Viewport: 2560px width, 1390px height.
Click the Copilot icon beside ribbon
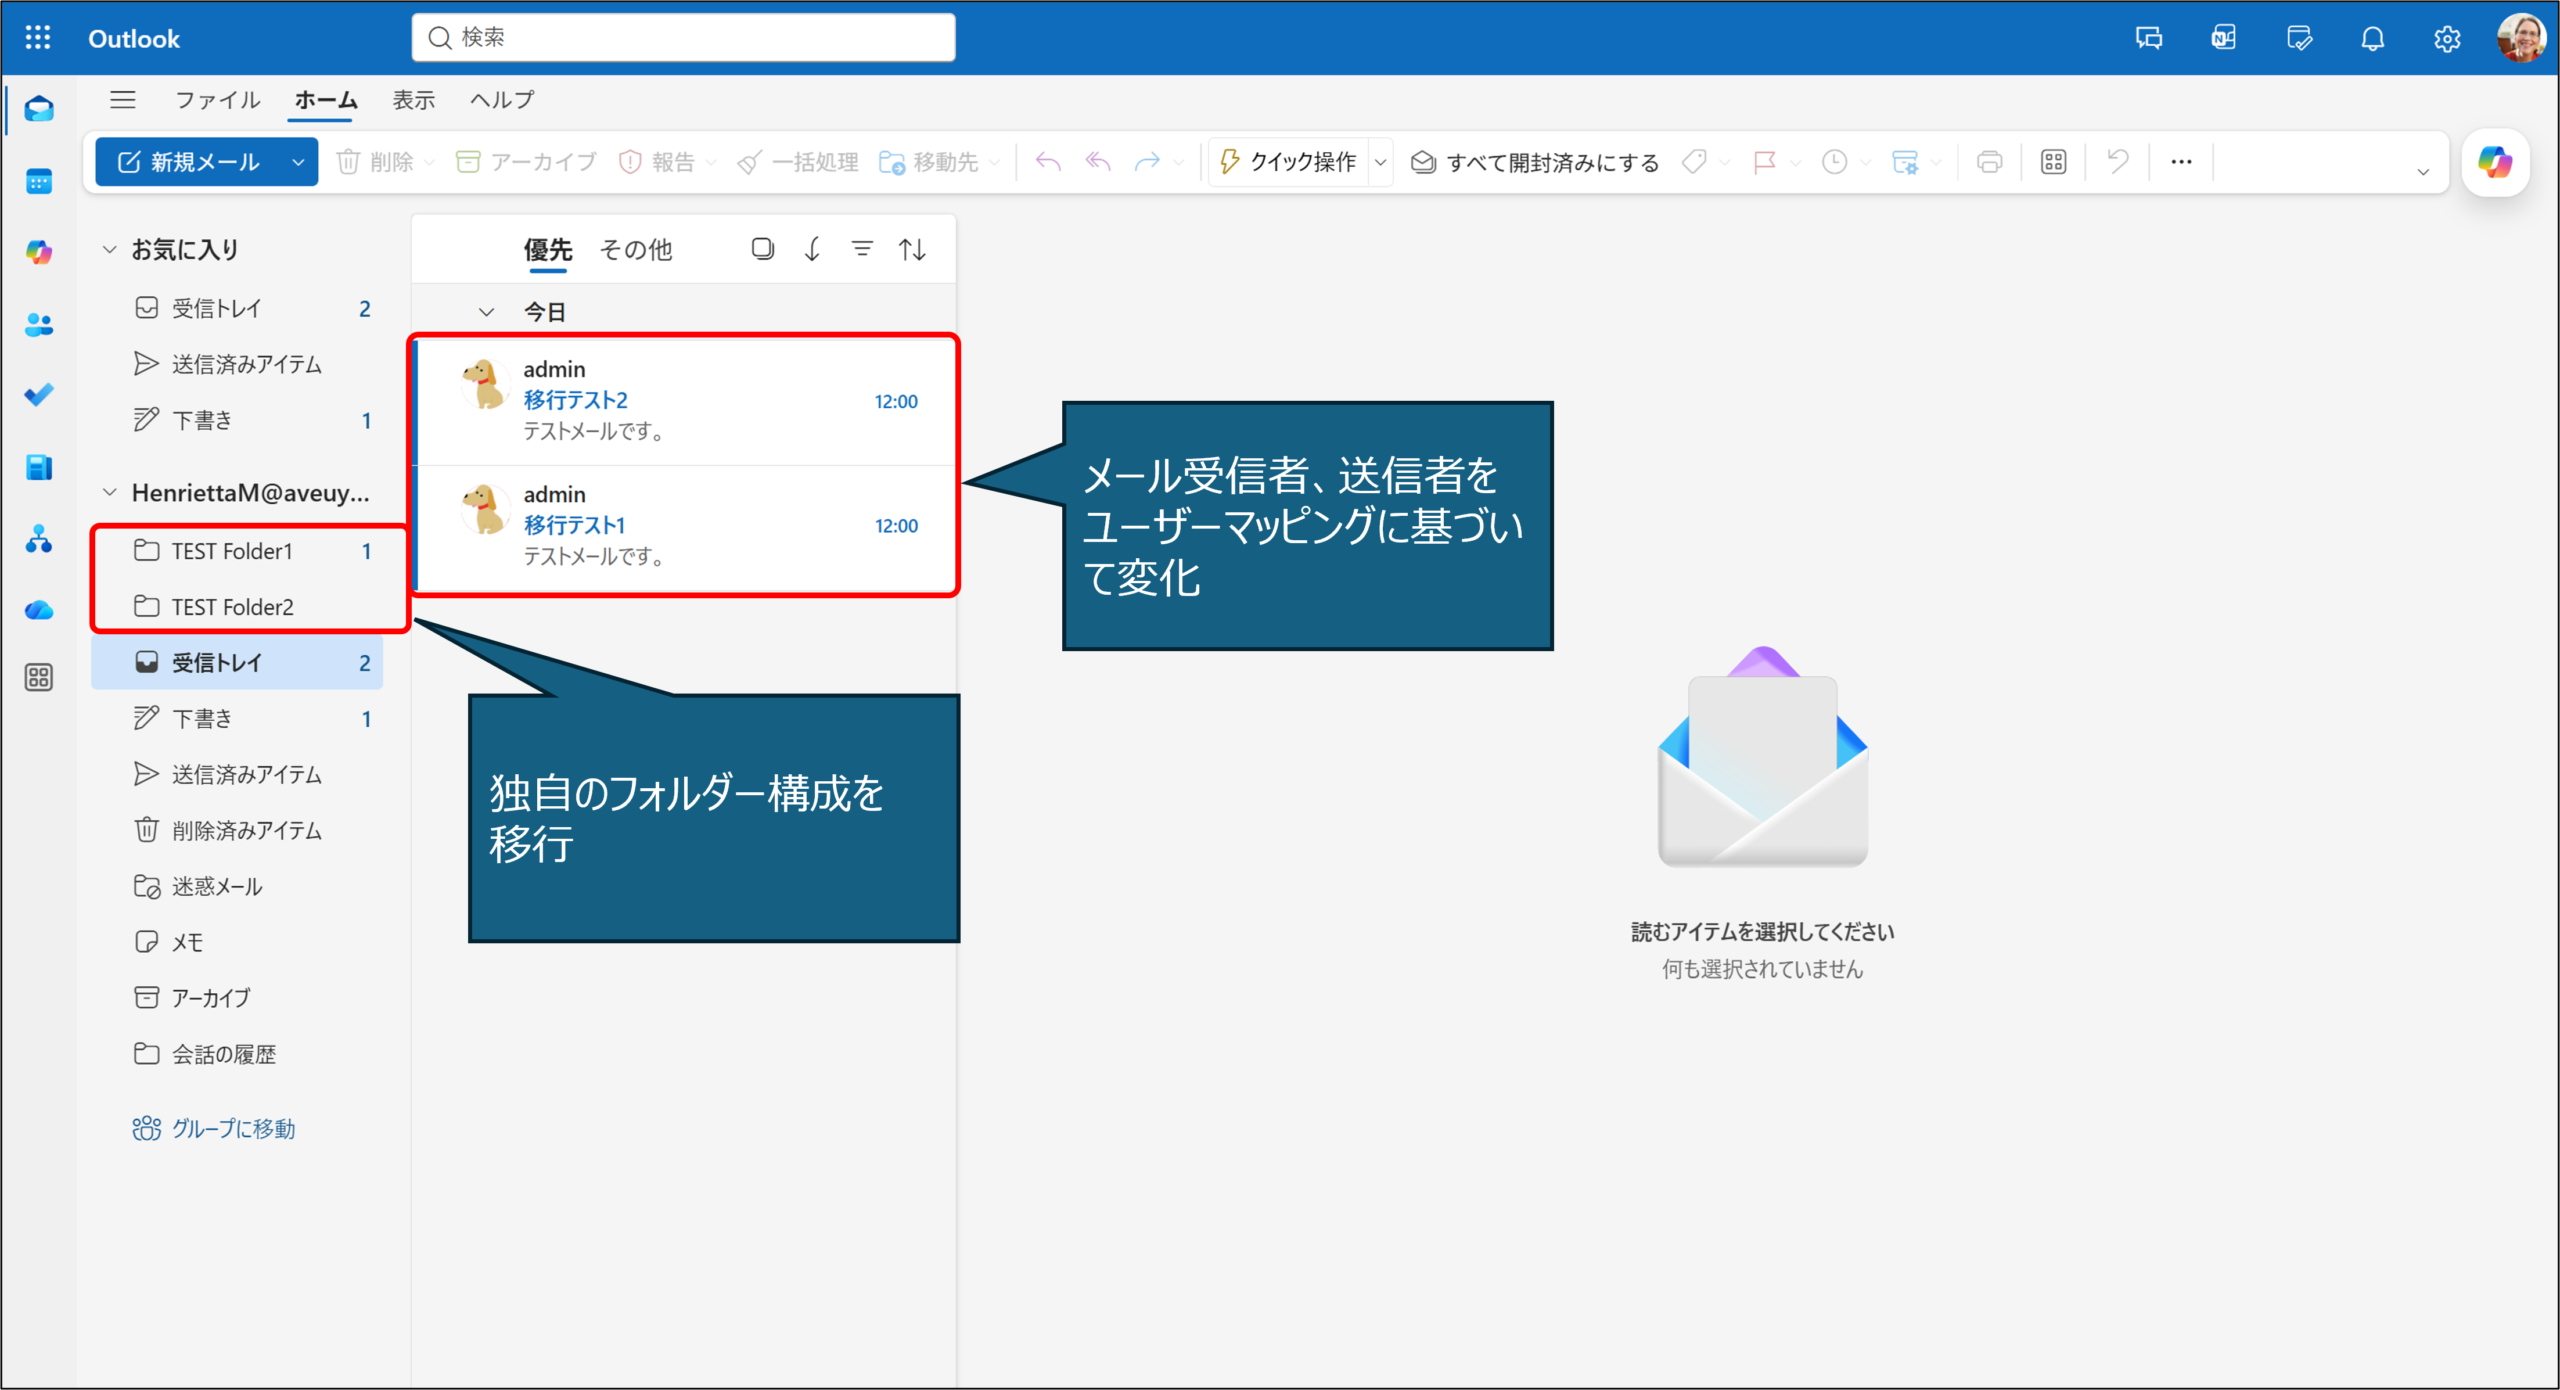[x=2495, y=162]
